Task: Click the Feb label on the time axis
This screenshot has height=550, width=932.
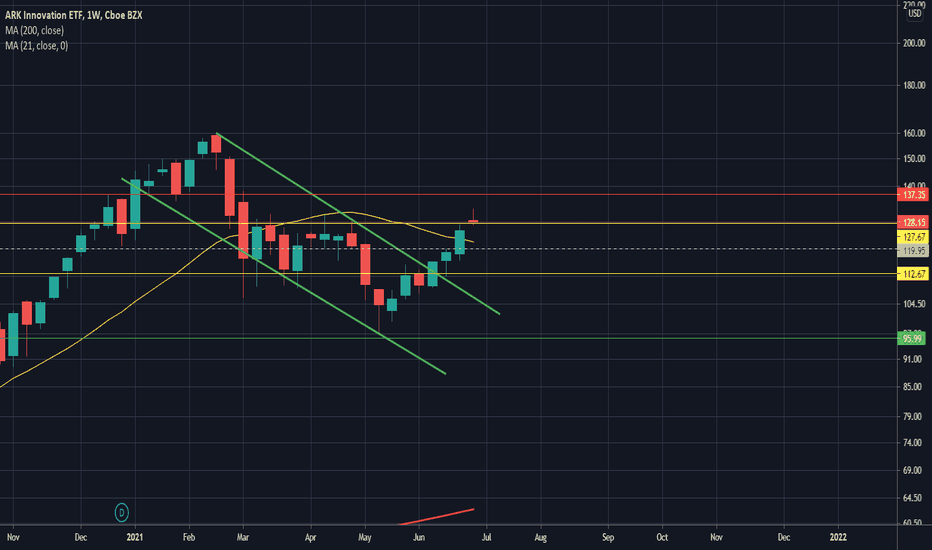Action: (189, 538)
